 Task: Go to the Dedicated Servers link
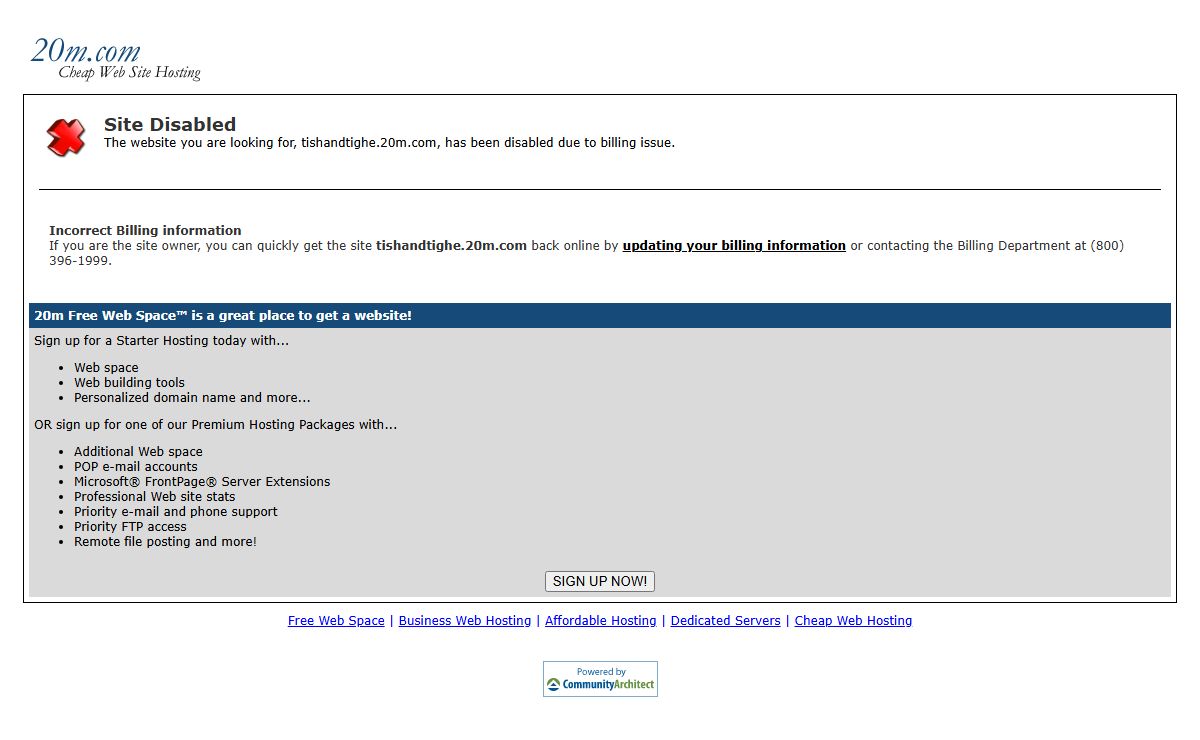[726, 621]
